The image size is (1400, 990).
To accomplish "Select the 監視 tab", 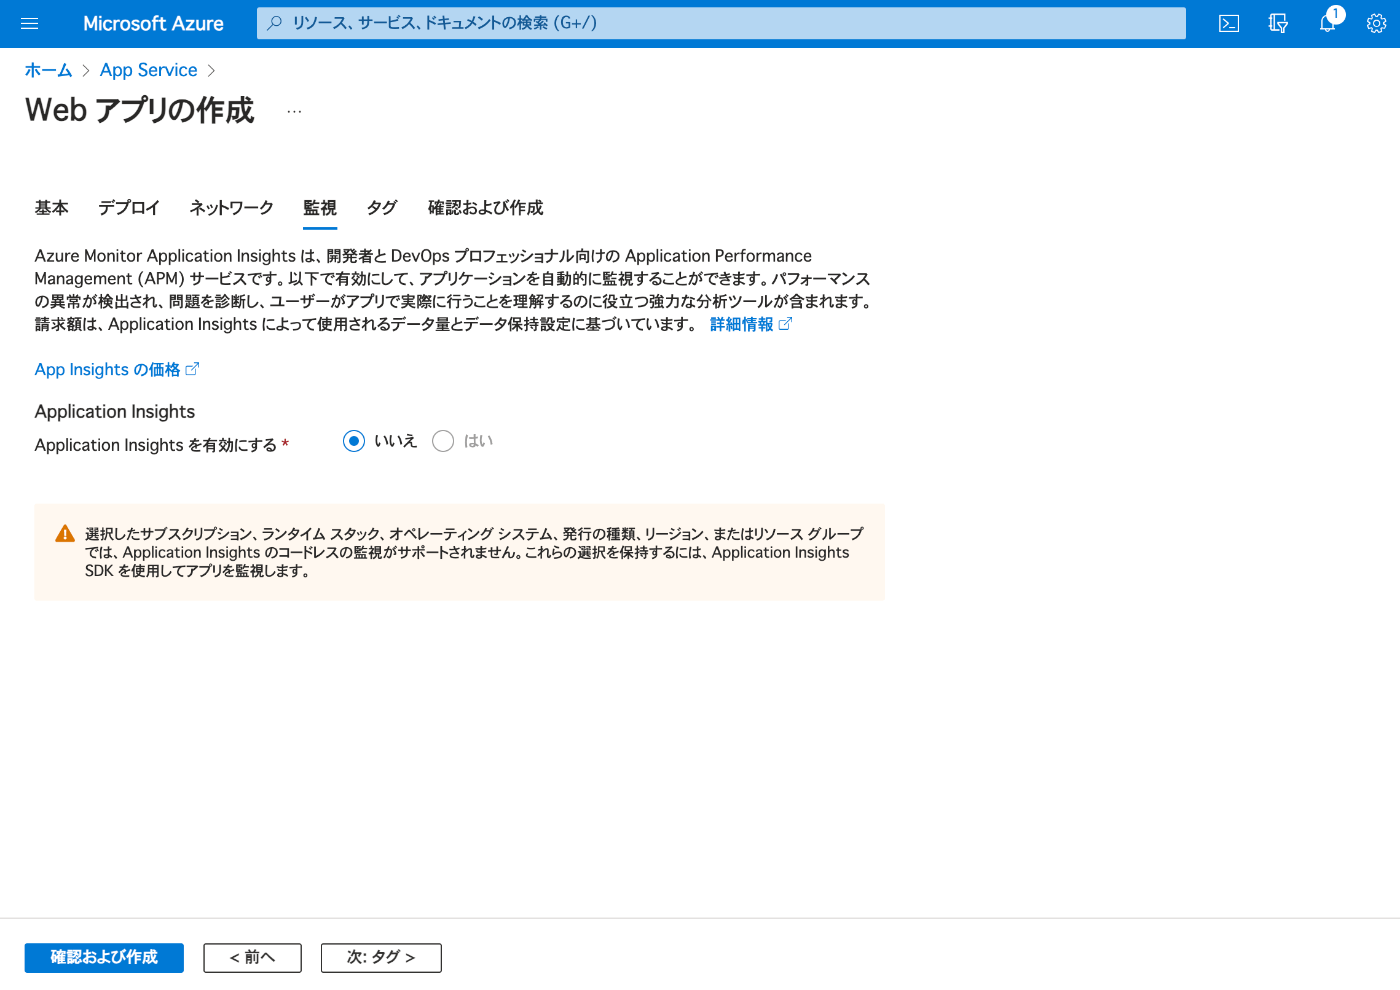I will [320, 208].
